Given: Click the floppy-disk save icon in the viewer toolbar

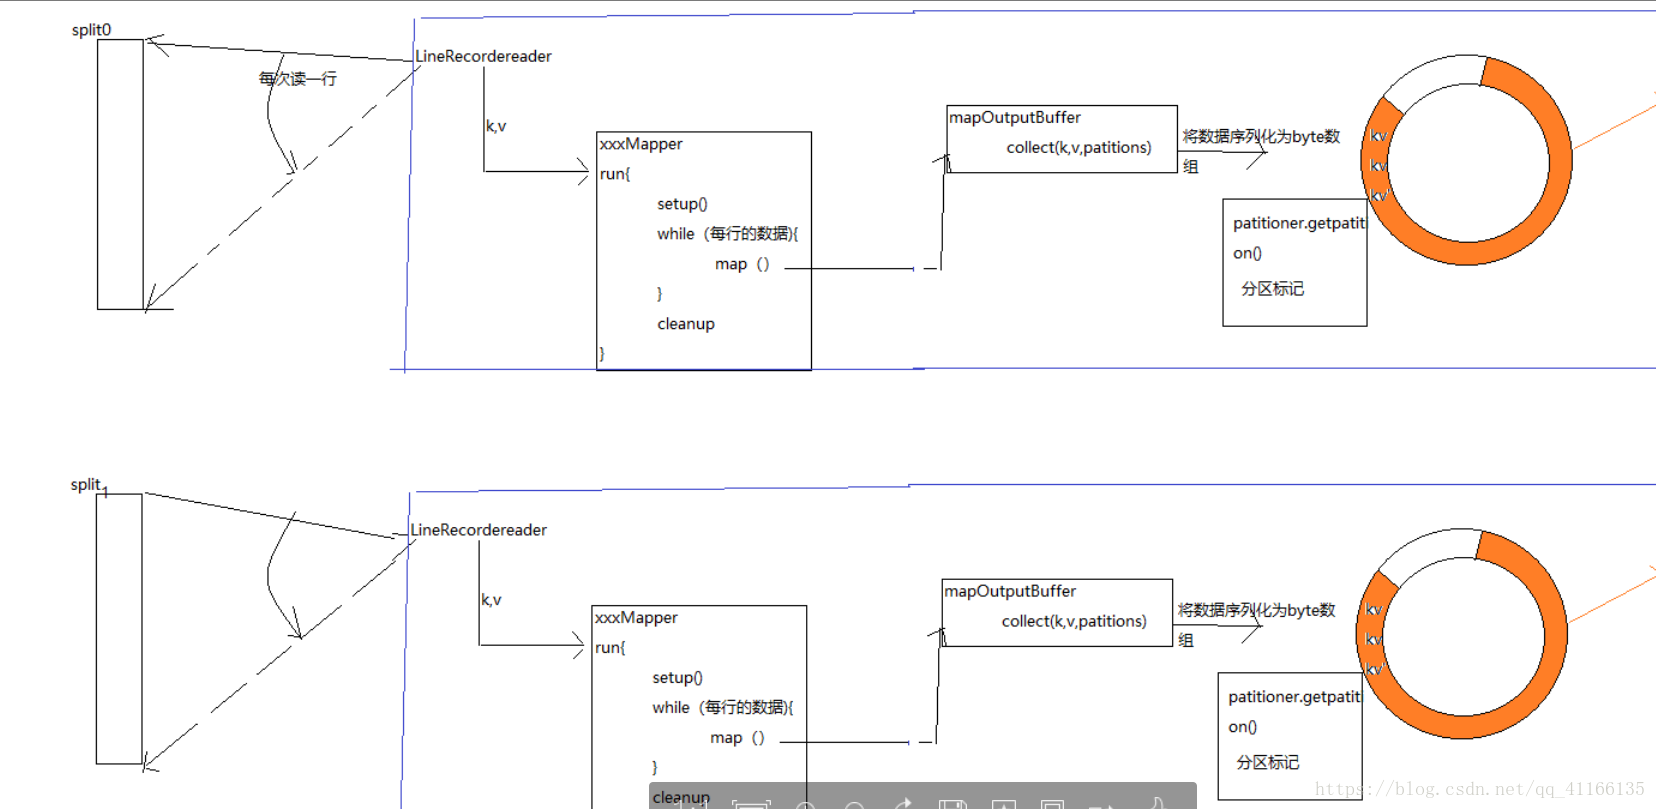Looking at the screenshot, I should [953, 804].
